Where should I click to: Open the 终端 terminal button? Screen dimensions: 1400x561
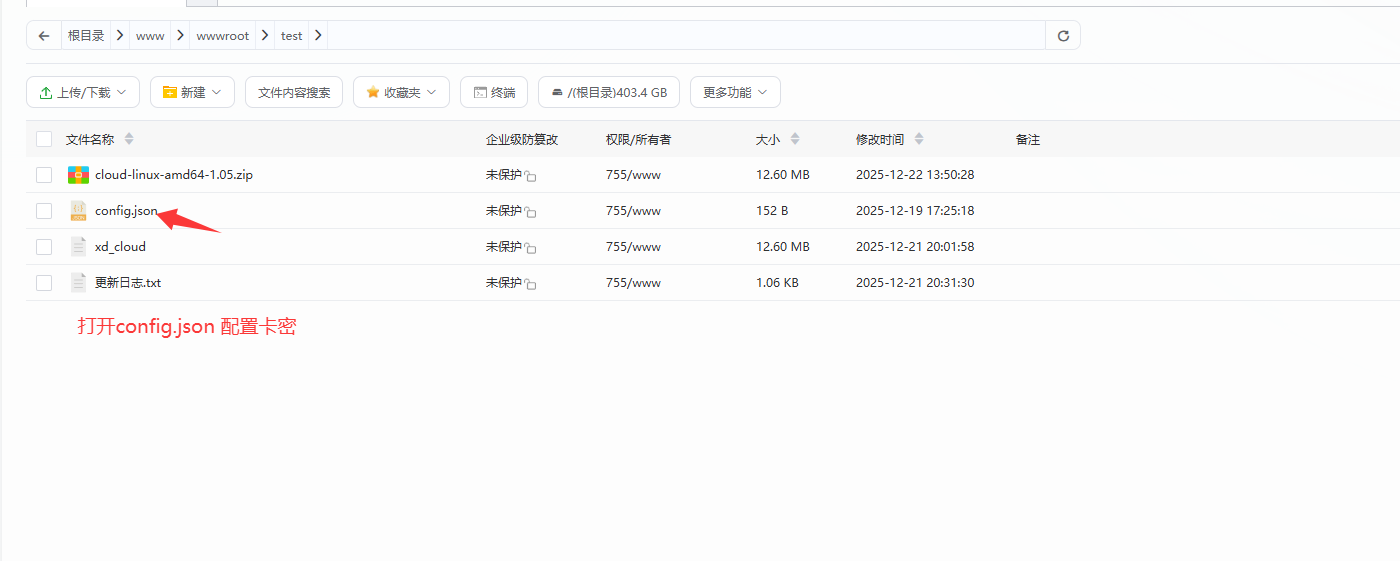(493, 92)
